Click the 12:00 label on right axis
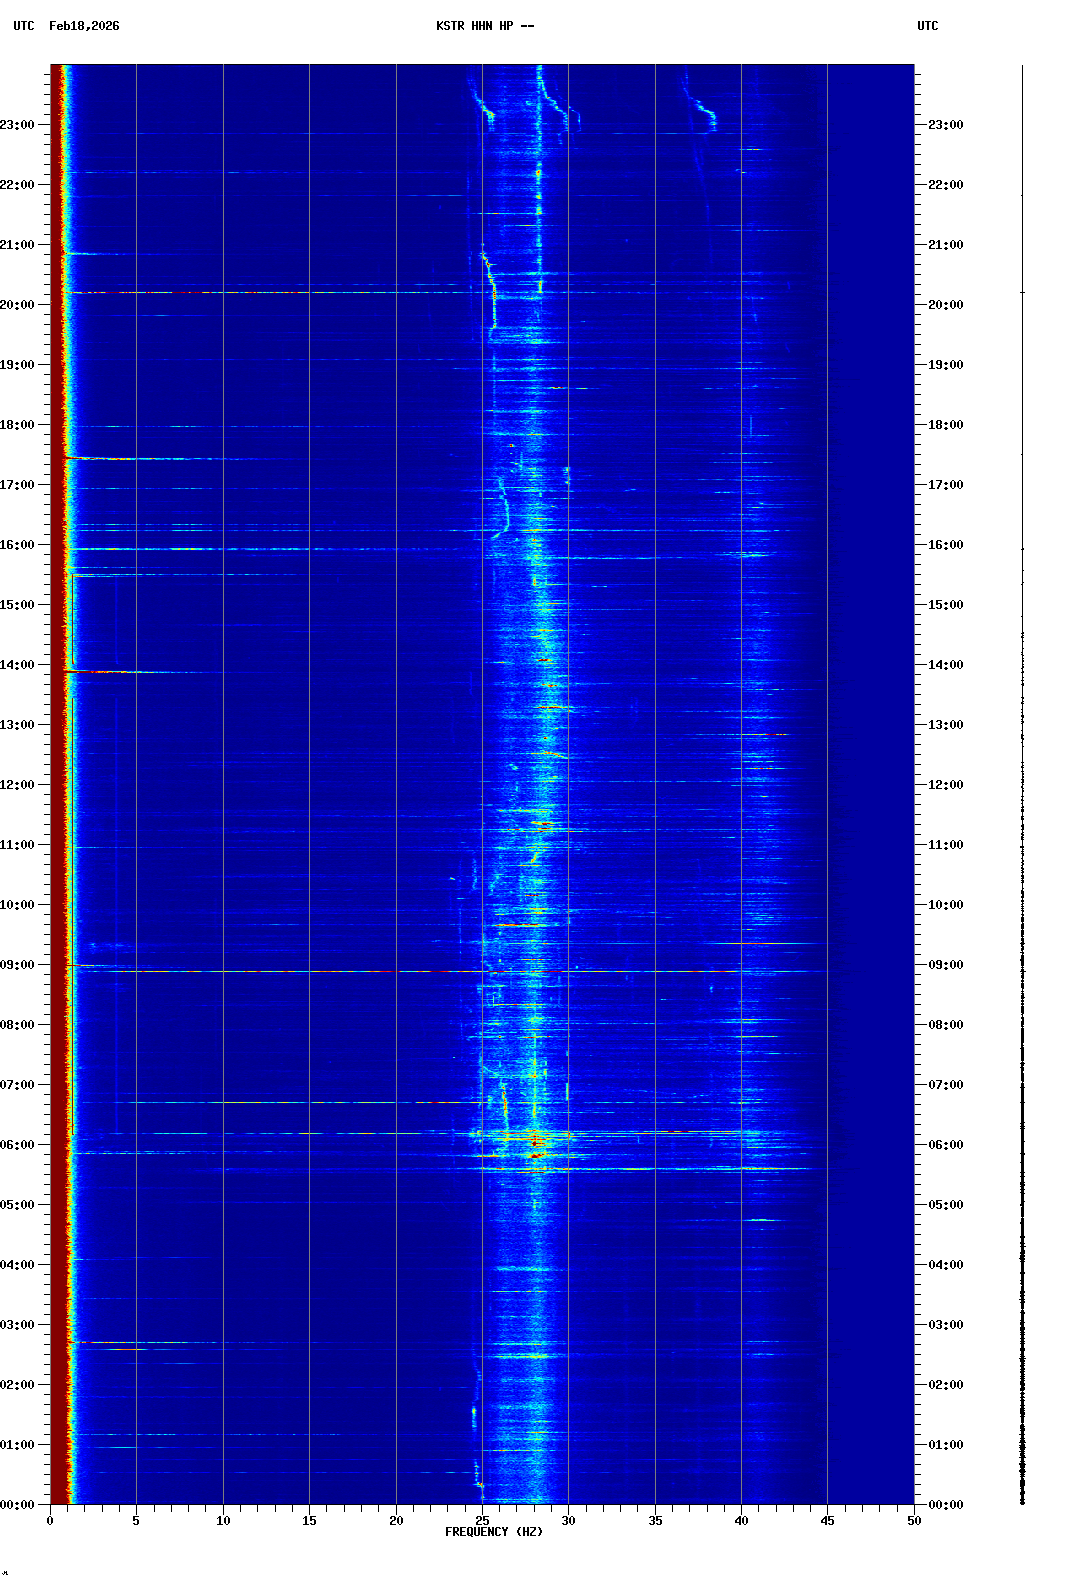1066x1584 pixels. point(945,785)
